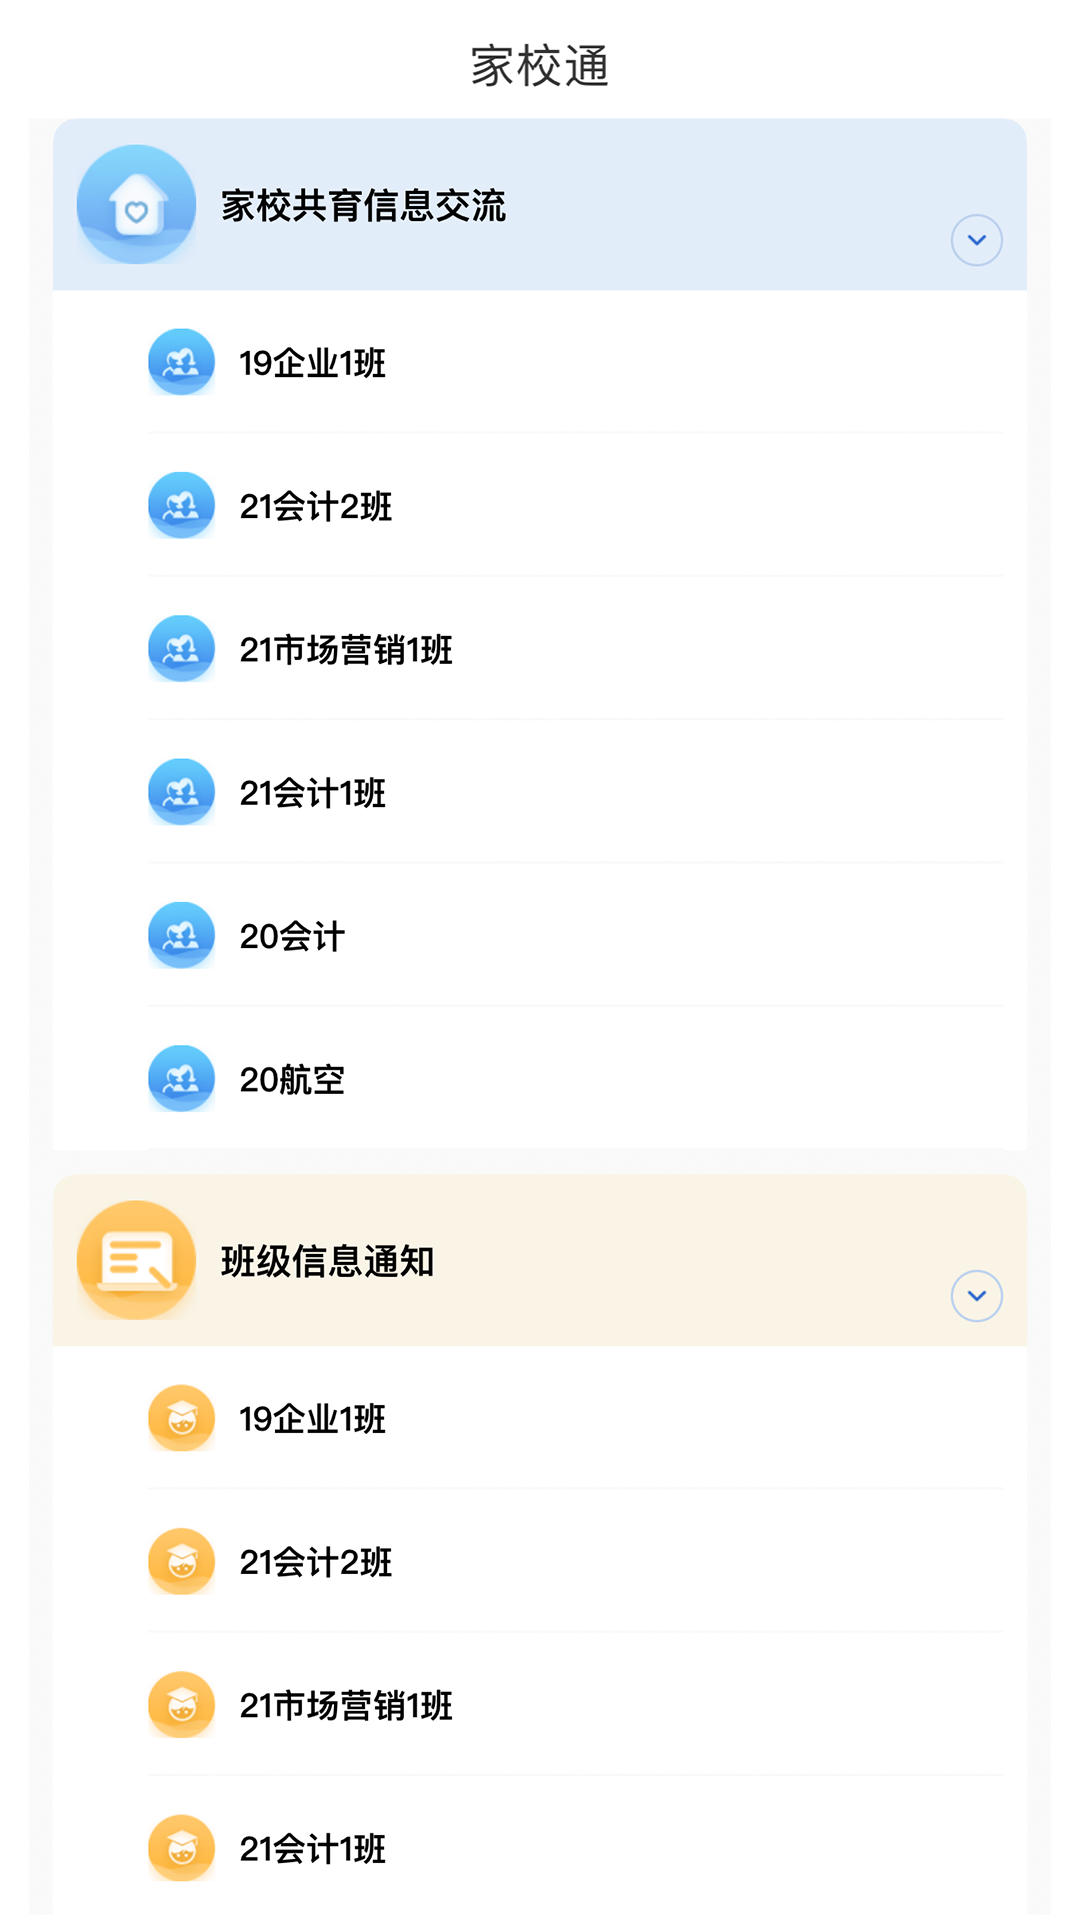Click blue group icon beside 21市场营销1班
Screen dimensions: 1080x1920
[181, 649]
